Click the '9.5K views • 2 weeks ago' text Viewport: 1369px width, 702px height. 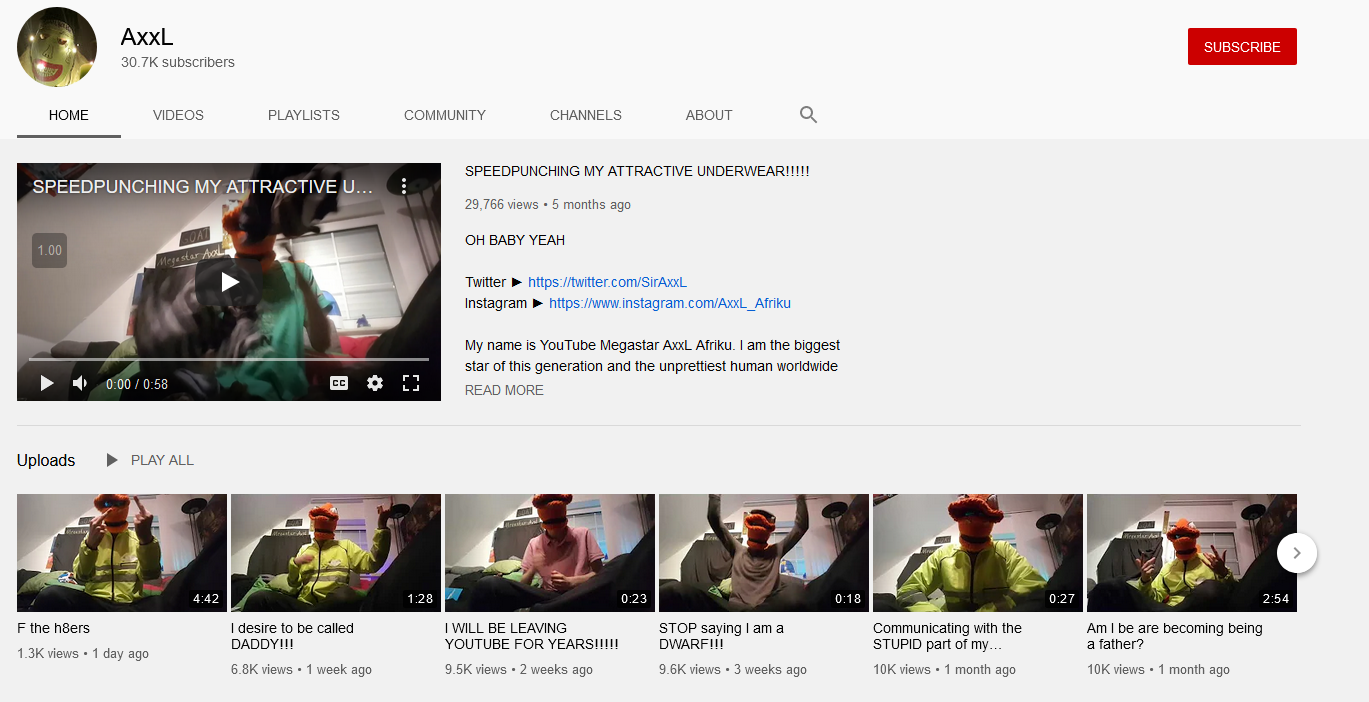pyautogui.click(x=519, y=669)
